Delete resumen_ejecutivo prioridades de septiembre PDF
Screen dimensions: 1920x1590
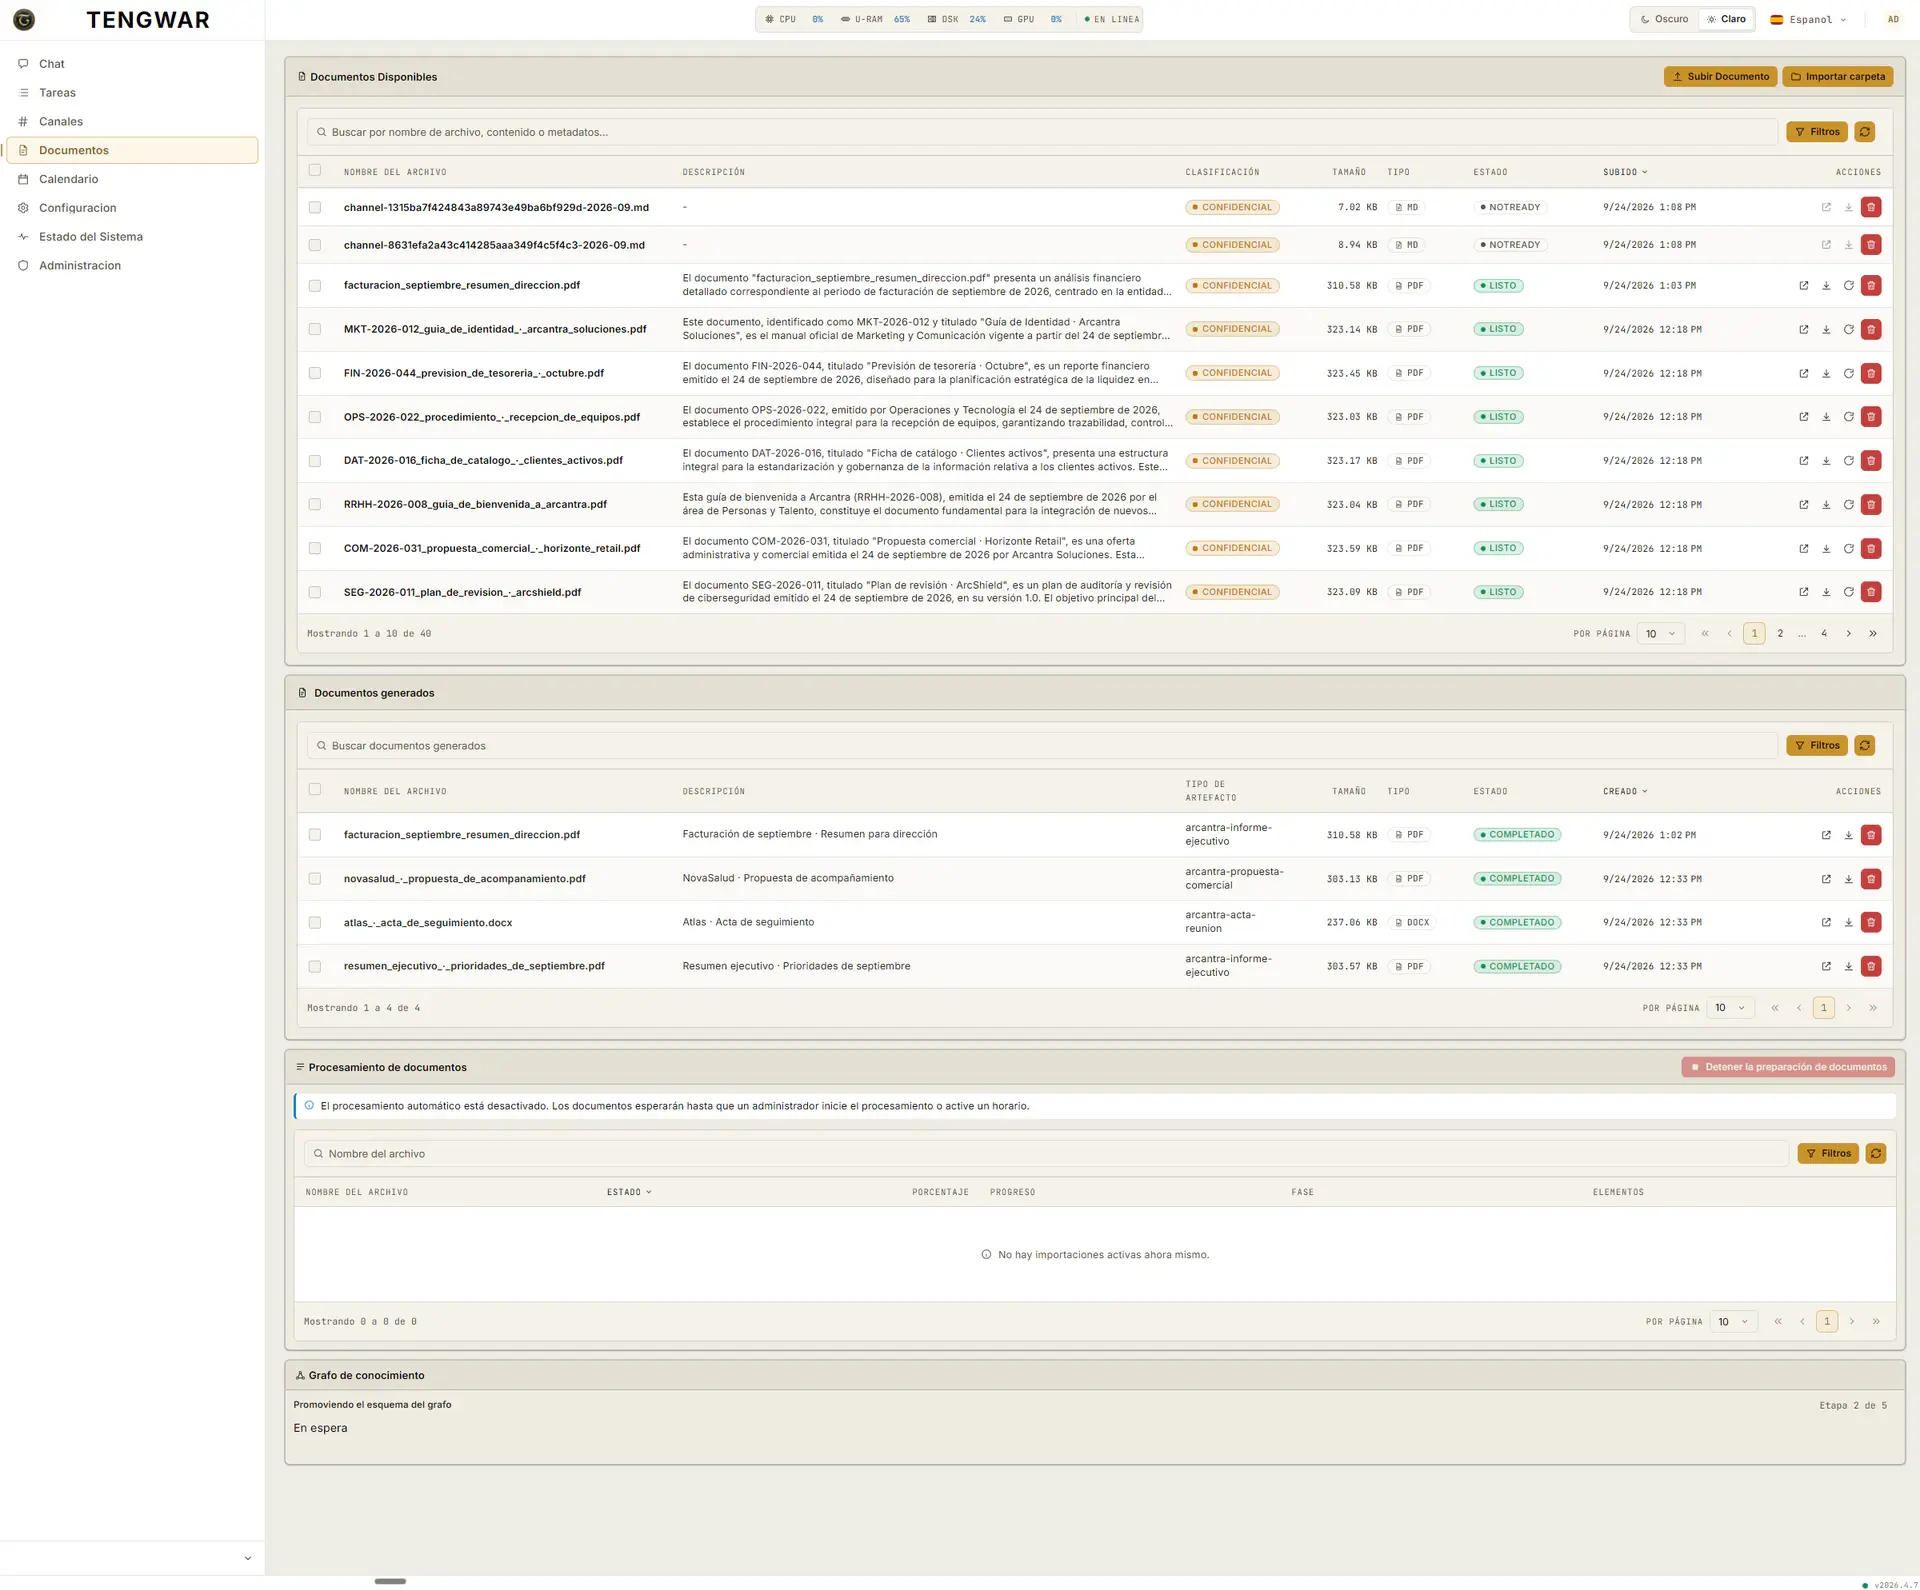[x=1871, y=966]
